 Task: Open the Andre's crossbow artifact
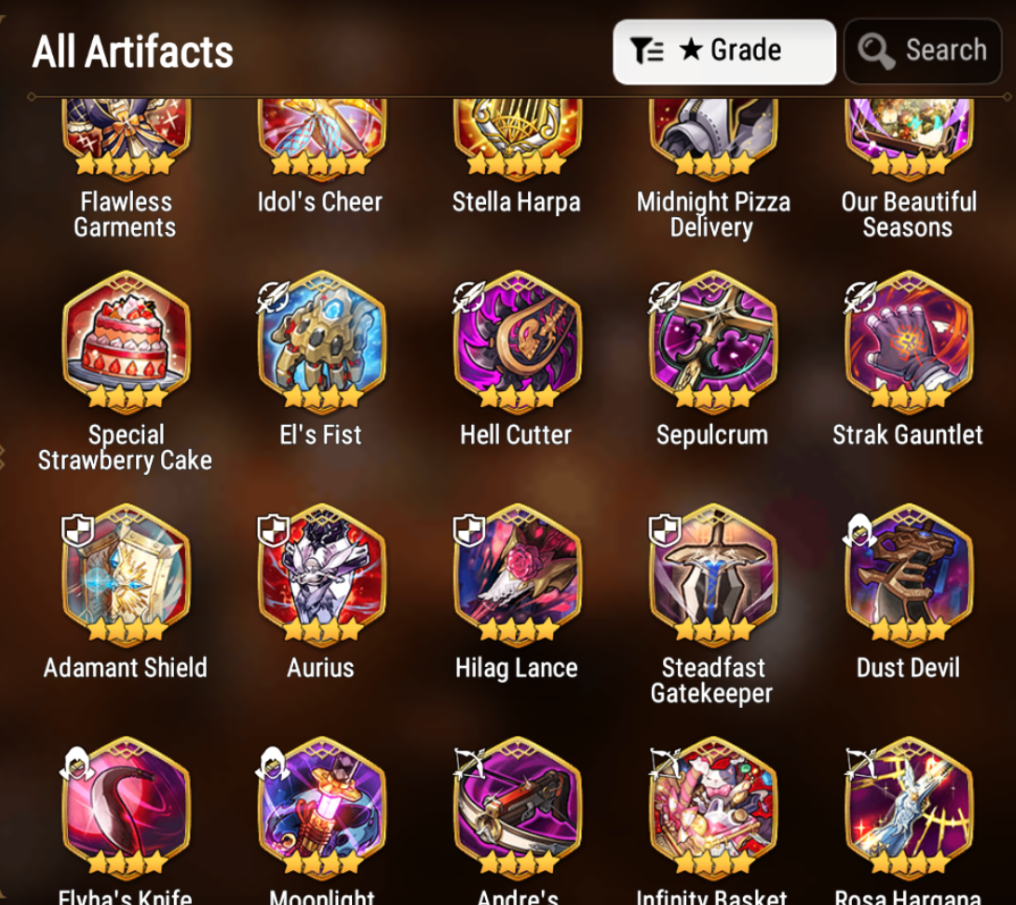click(x=517, y=808)
